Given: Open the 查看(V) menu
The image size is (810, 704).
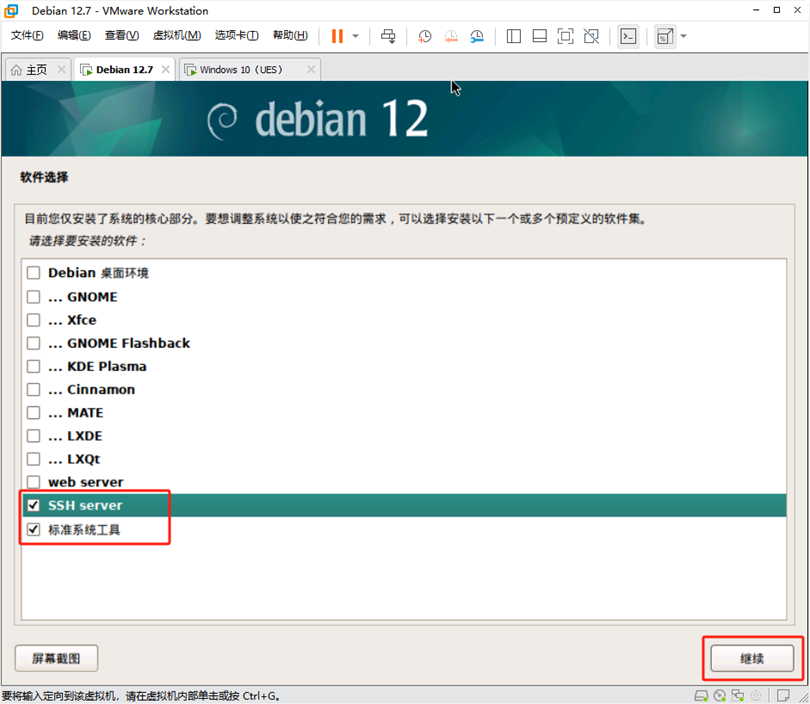Looking at the screenshot, I should click(121, 35).
